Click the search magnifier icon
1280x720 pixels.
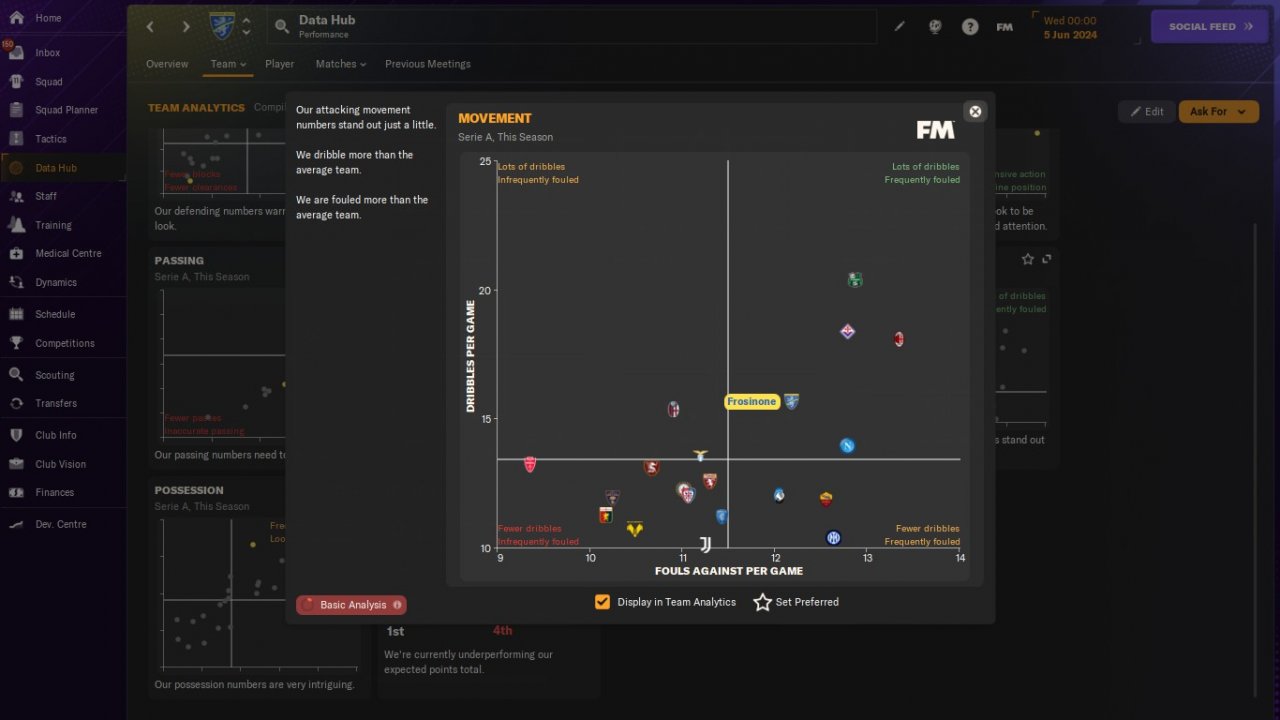(282, 27)
